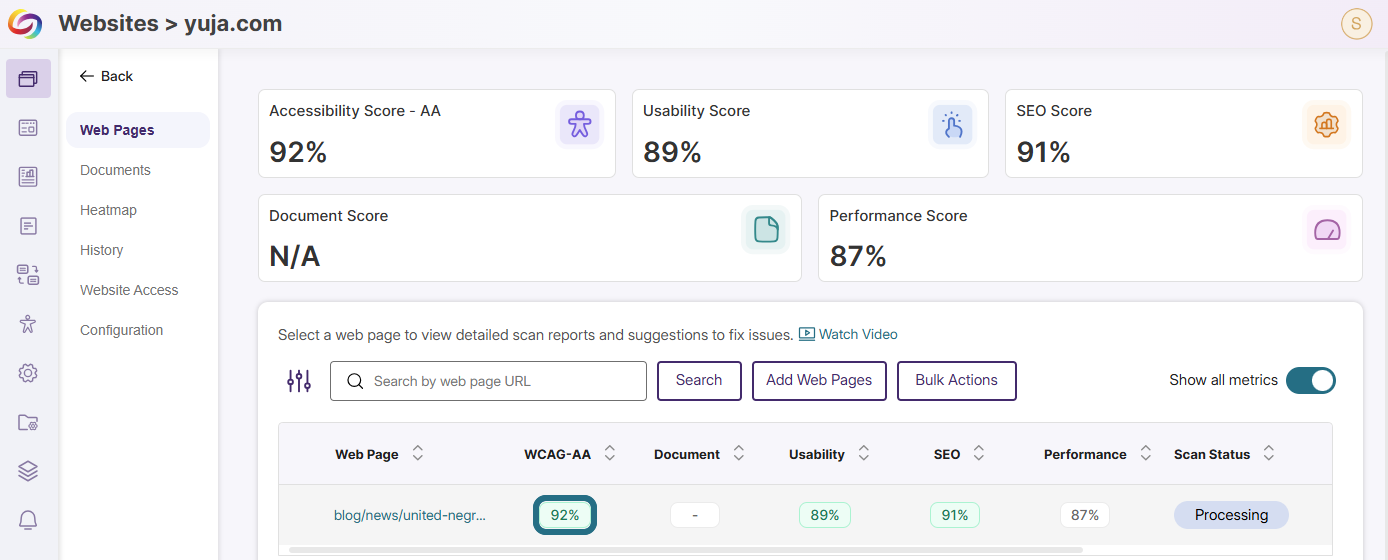The height and width of the screenshot is (560, 1388).
Task: Open the document lines sidebar icon
Action: [28, 226]
